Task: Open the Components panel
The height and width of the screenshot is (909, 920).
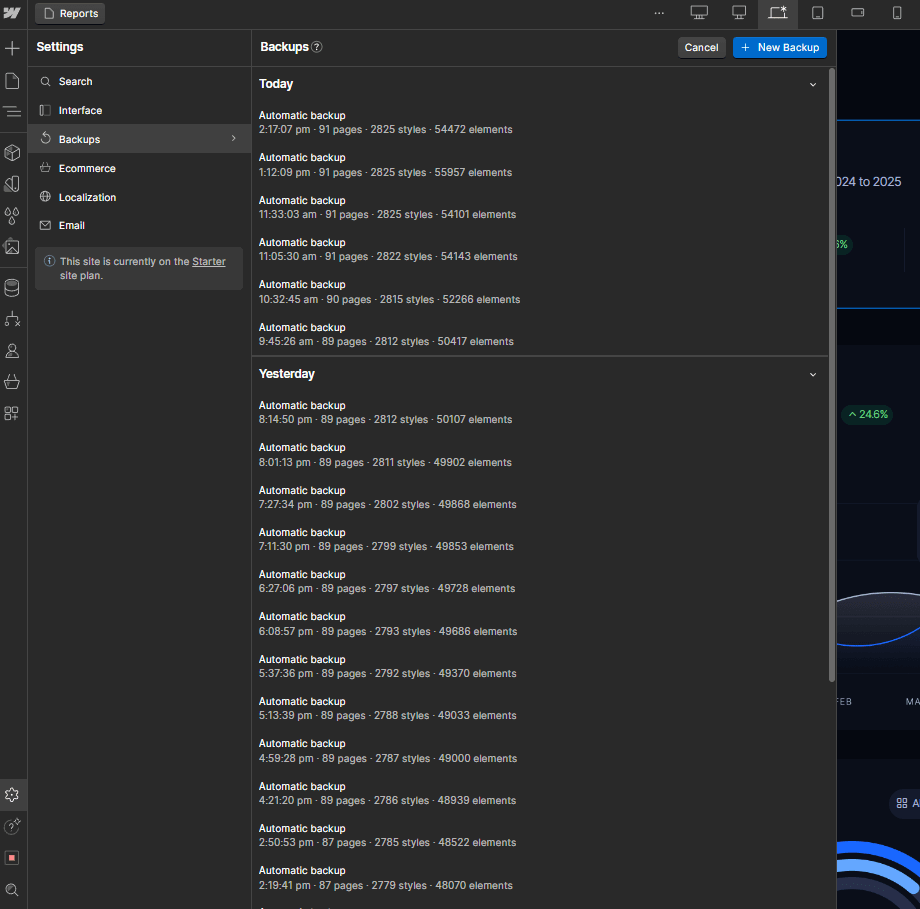Action: click(12, 152)
